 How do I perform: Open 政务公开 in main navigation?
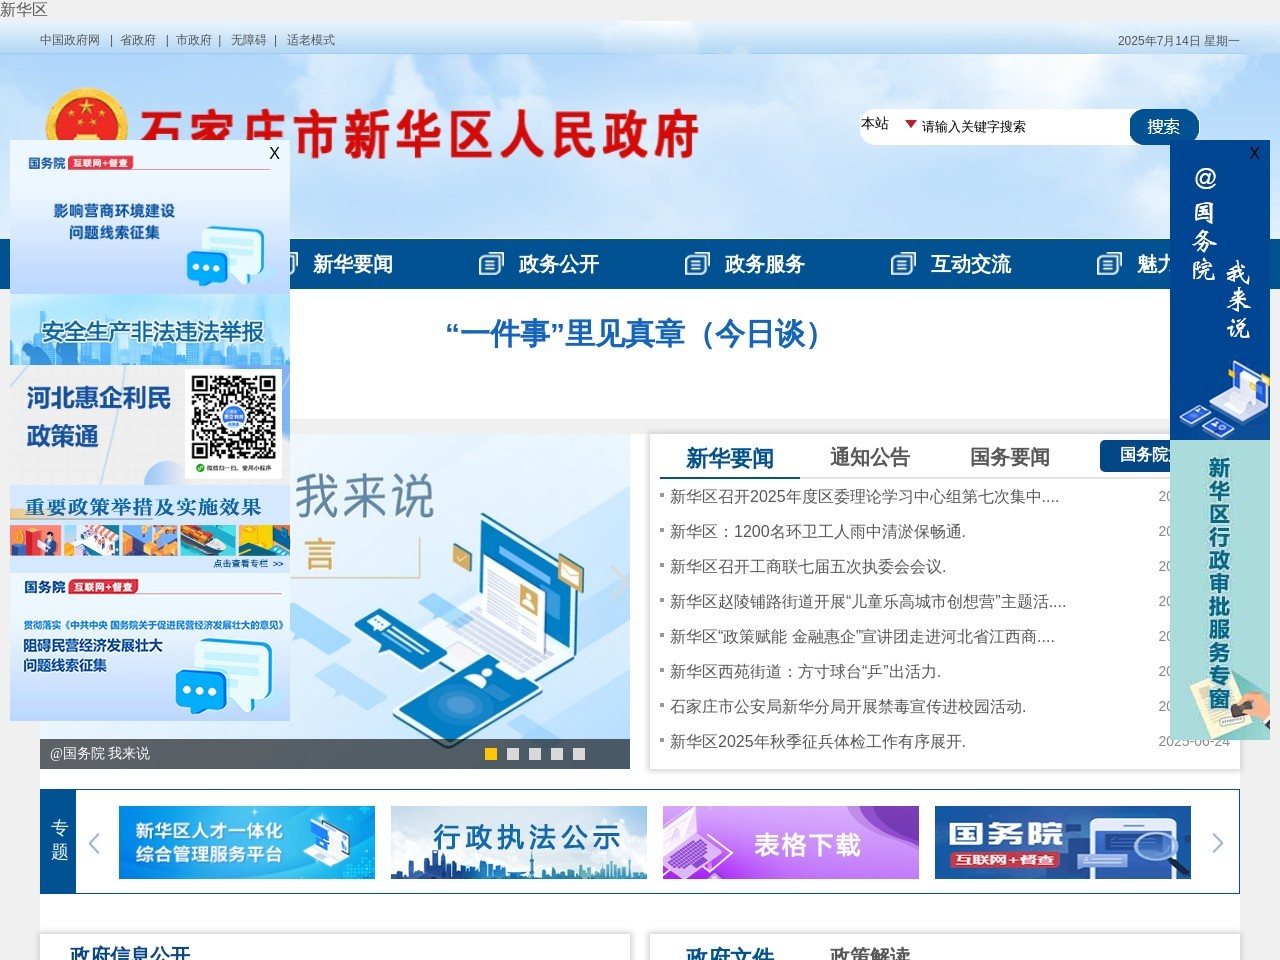[x=558, y=264]
